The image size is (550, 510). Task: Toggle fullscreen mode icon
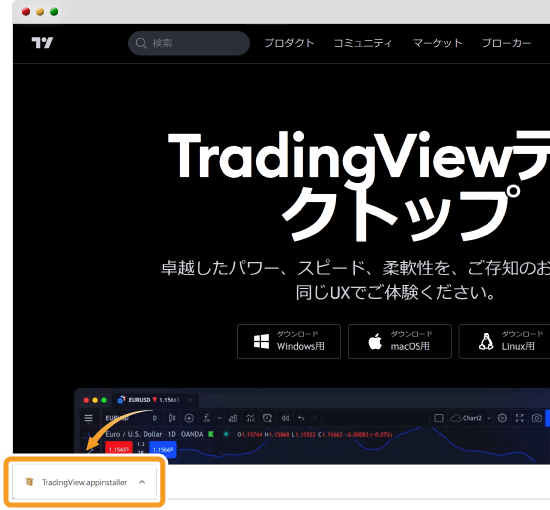(519, 418)
